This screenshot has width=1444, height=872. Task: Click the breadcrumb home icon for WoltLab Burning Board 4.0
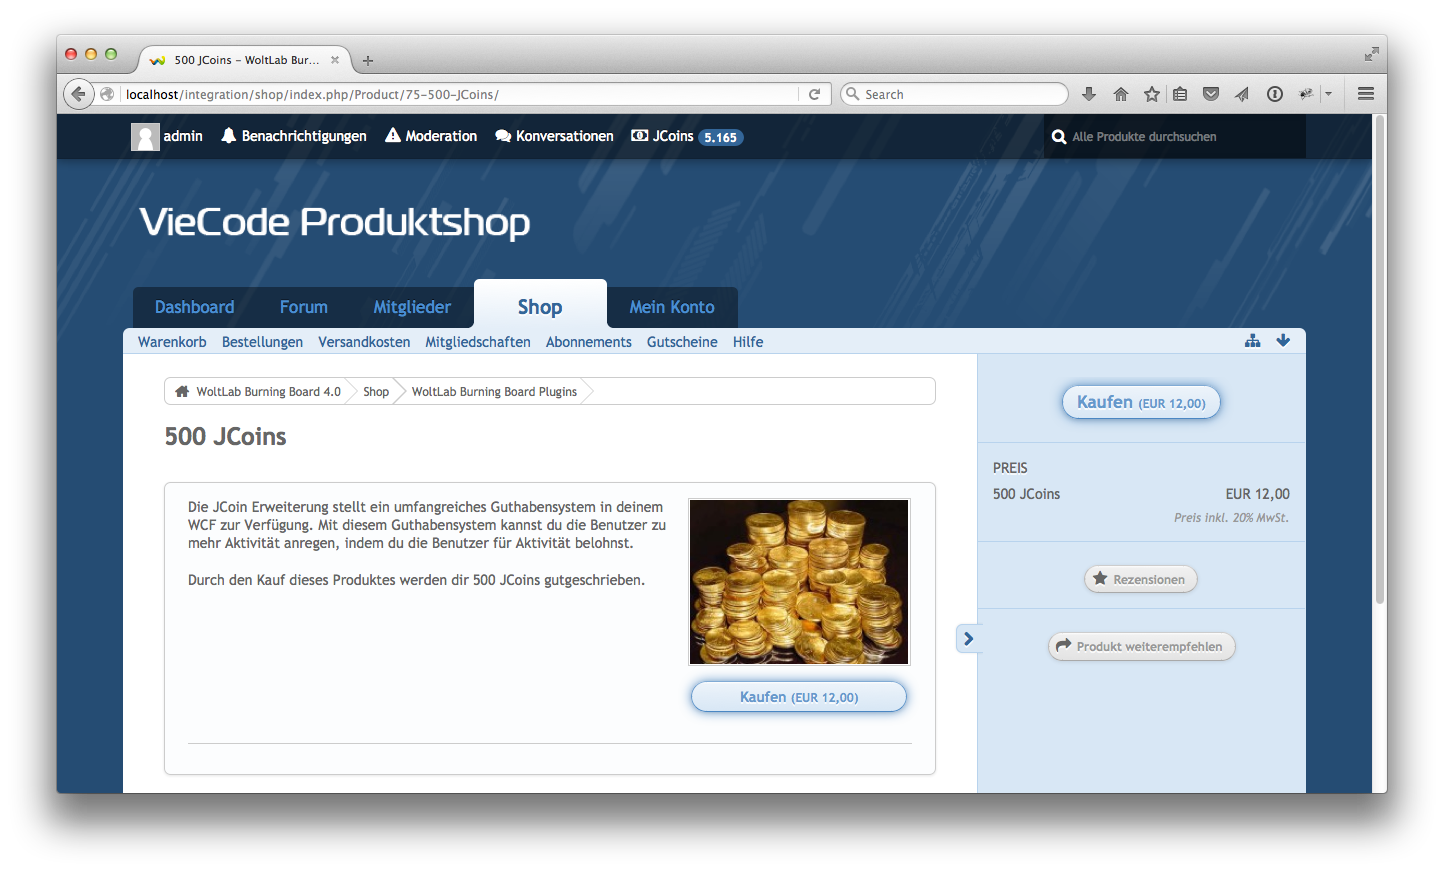[182, 392]
